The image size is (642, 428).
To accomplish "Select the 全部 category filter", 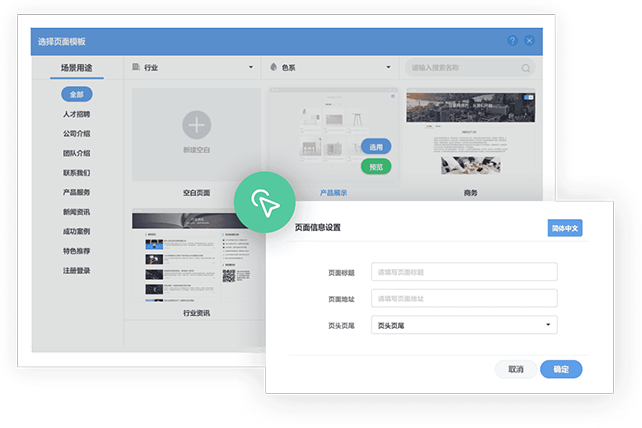I will (x=76, y=94).
